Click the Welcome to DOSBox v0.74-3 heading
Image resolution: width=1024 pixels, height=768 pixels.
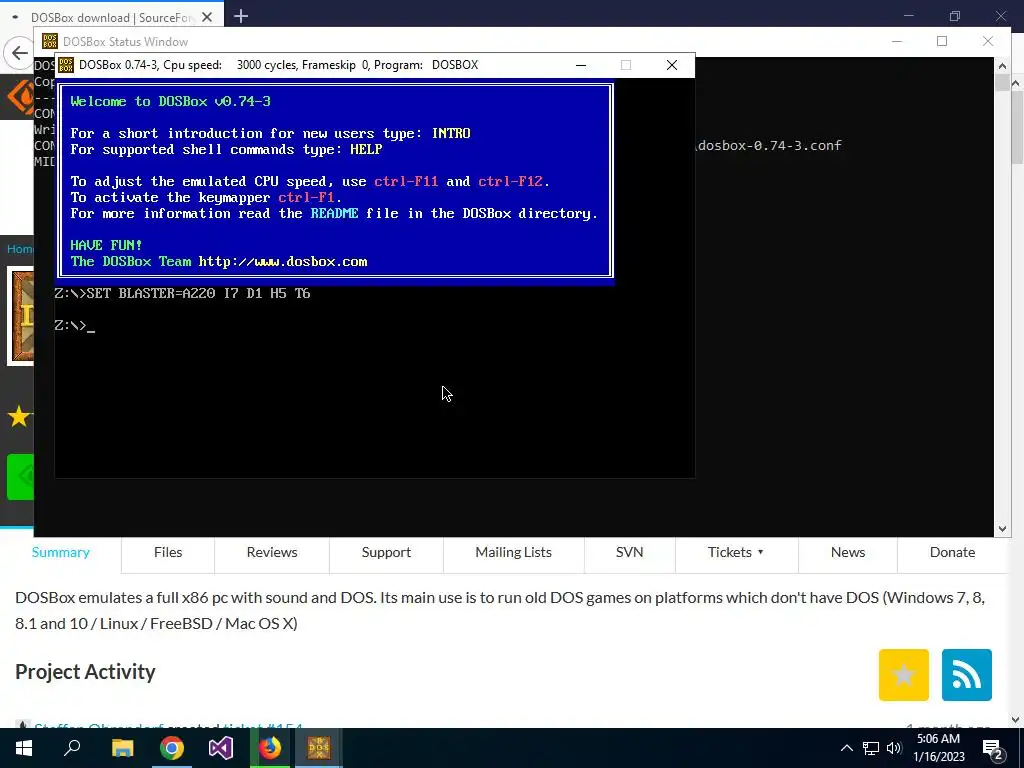[x=170, y=101]
